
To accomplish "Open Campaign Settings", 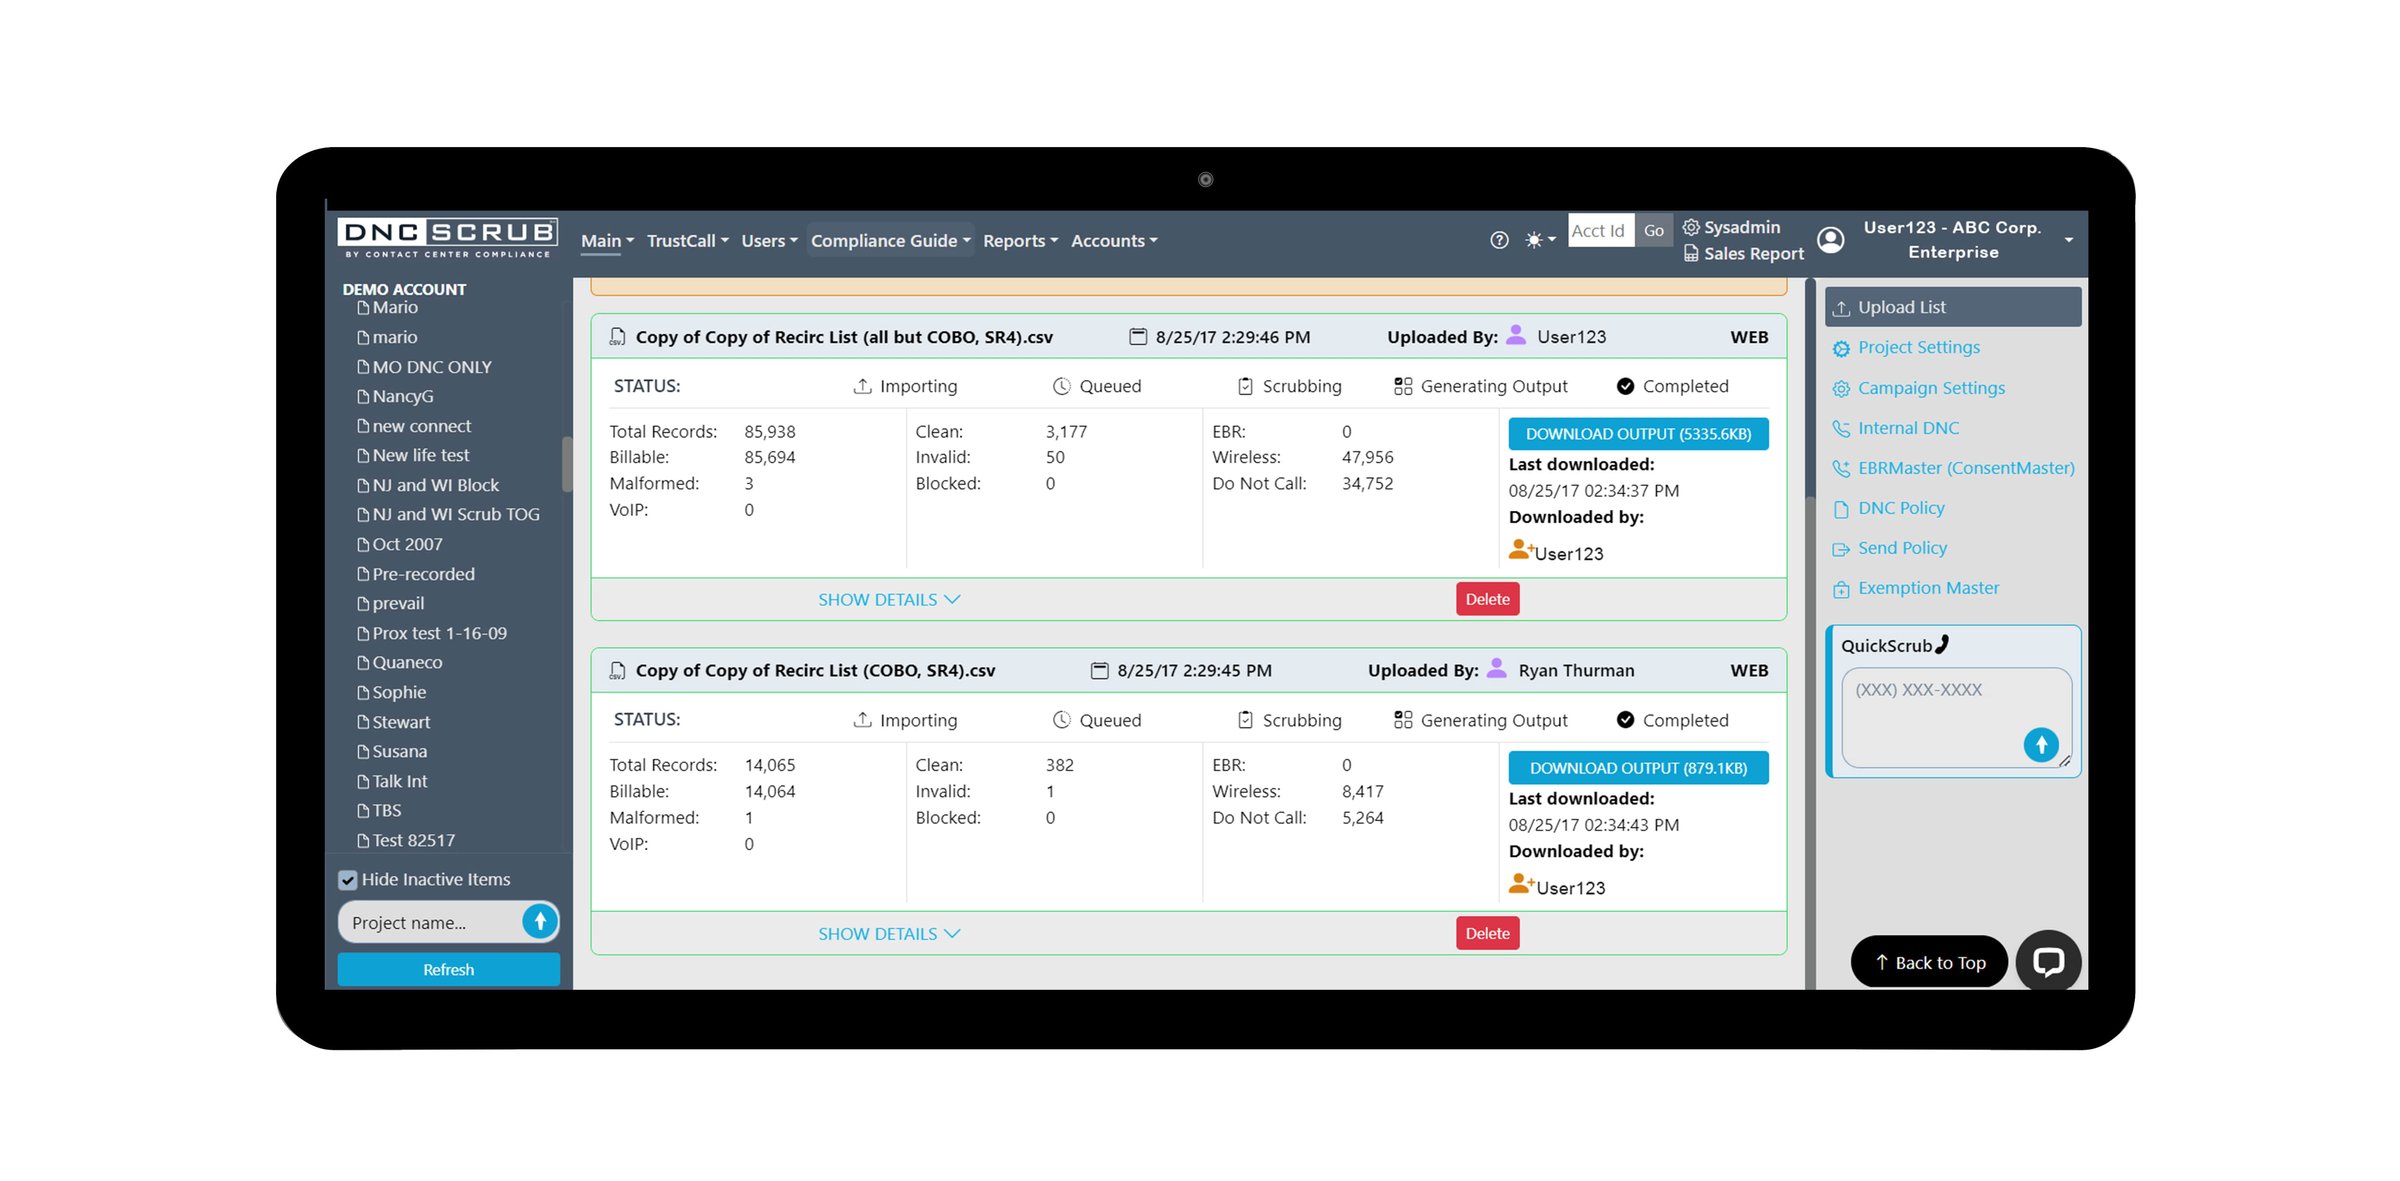I will [x=1930, y=388].
